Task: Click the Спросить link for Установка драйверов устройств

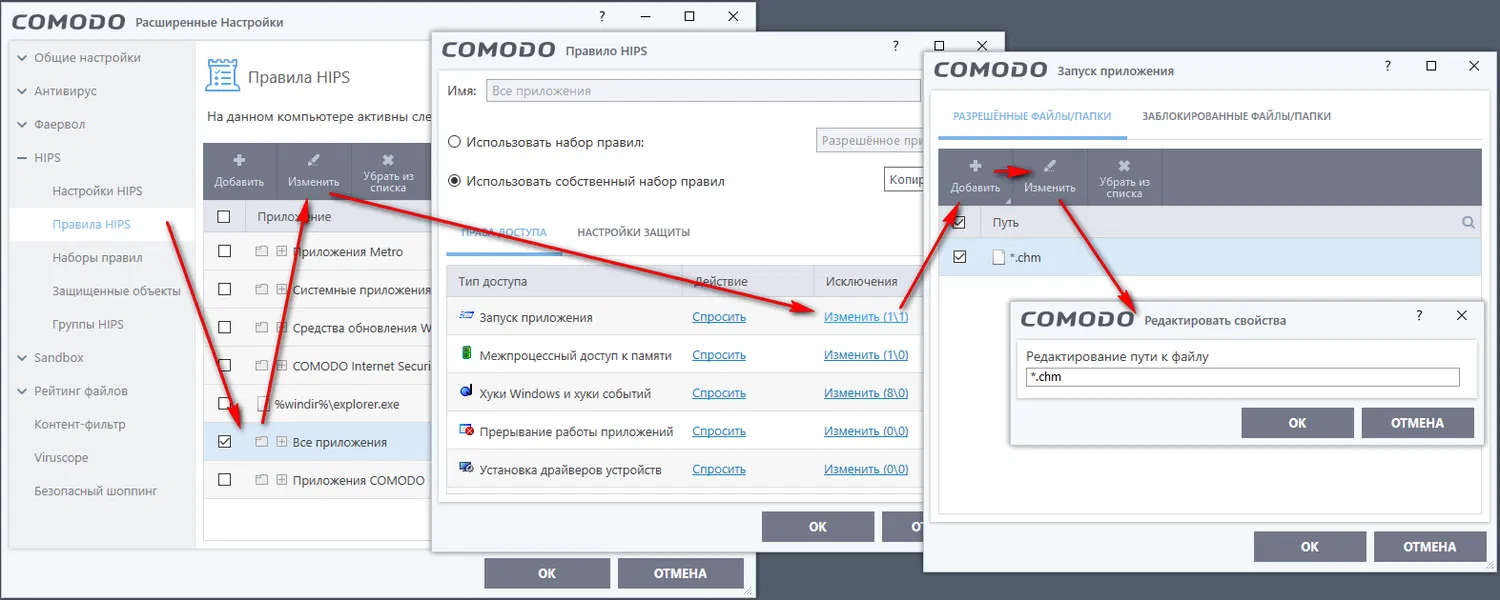Action: click(719, 469)
